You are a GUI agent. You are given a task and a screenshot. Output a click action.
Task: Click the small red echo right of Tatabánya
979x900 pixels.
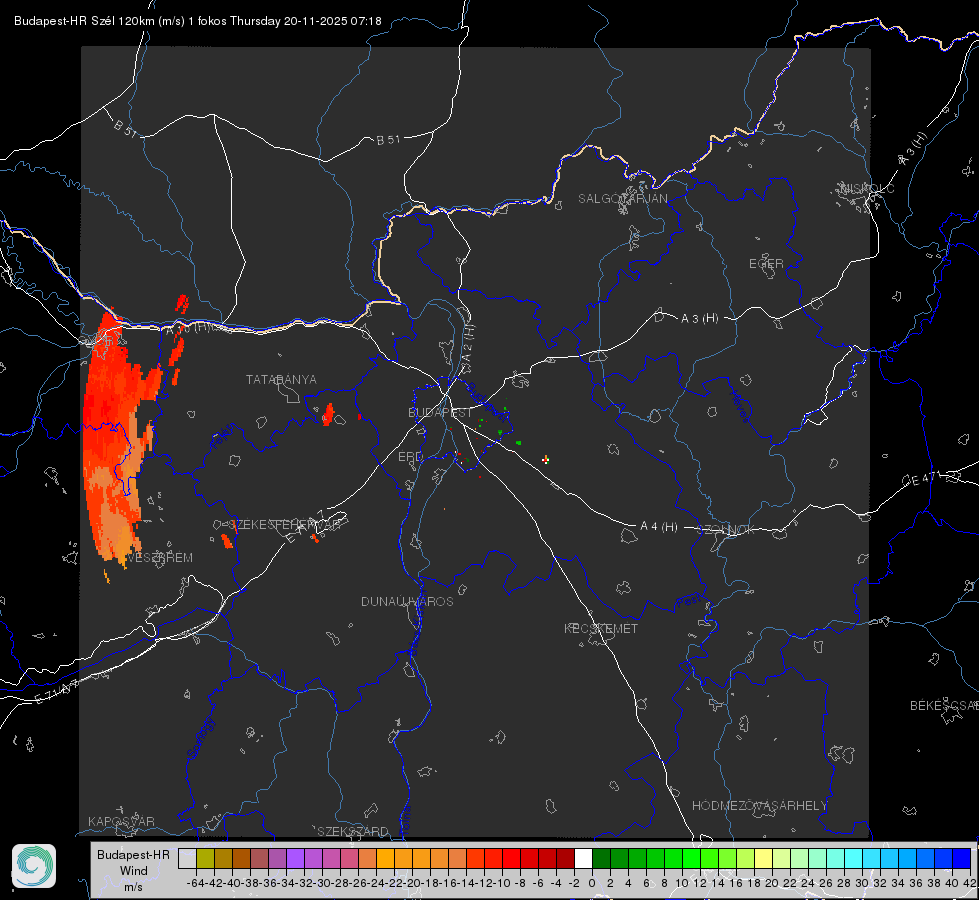328,415
